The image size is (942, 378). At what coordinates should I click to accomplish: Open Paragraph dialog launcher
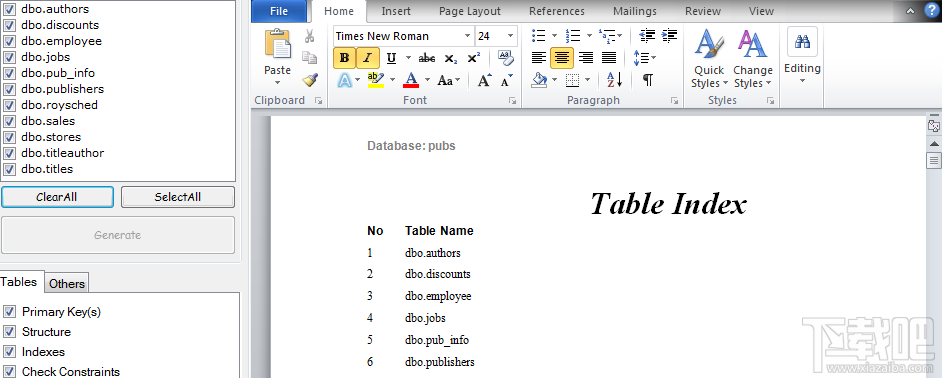[674, 102]
